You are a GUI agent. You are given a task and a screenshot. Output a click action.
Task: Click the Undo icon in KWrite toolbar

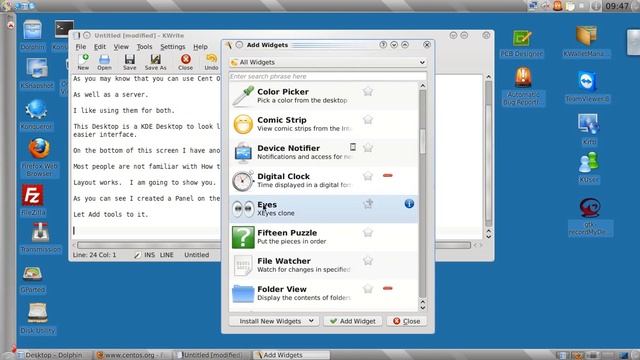[211, 62]
